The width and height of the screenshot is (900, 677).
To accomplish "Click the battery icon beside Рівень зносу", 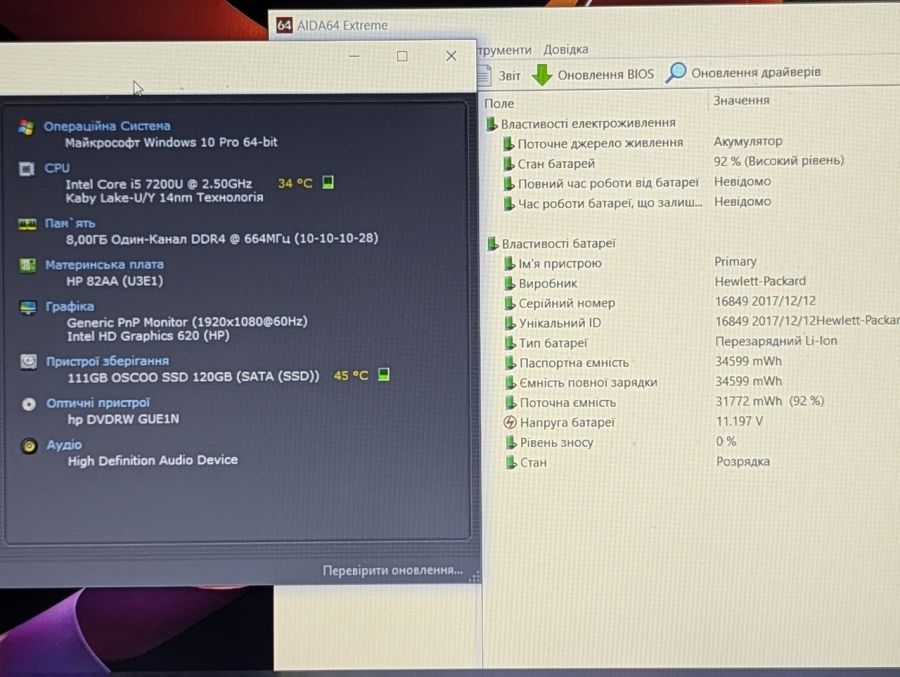I will click(511, 443).
